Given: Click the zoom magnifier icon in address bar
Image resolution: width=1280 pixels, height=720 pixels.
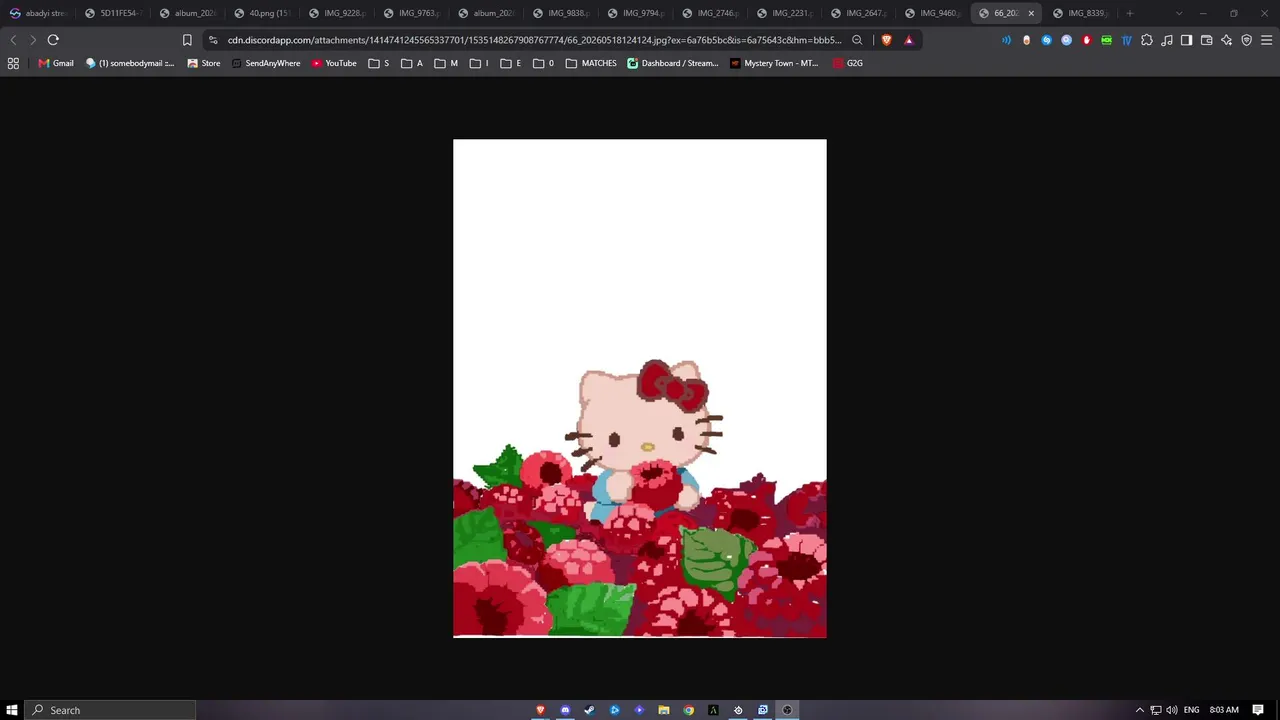Looking at the screenshot, I should [x=857, y=40].
